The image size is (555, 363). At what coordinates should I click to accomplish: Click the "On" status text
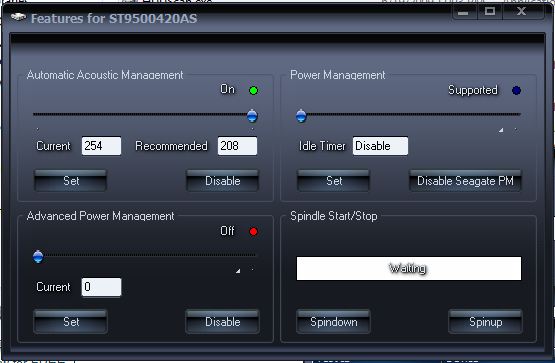pyautogui.click(x=228, y=89)
